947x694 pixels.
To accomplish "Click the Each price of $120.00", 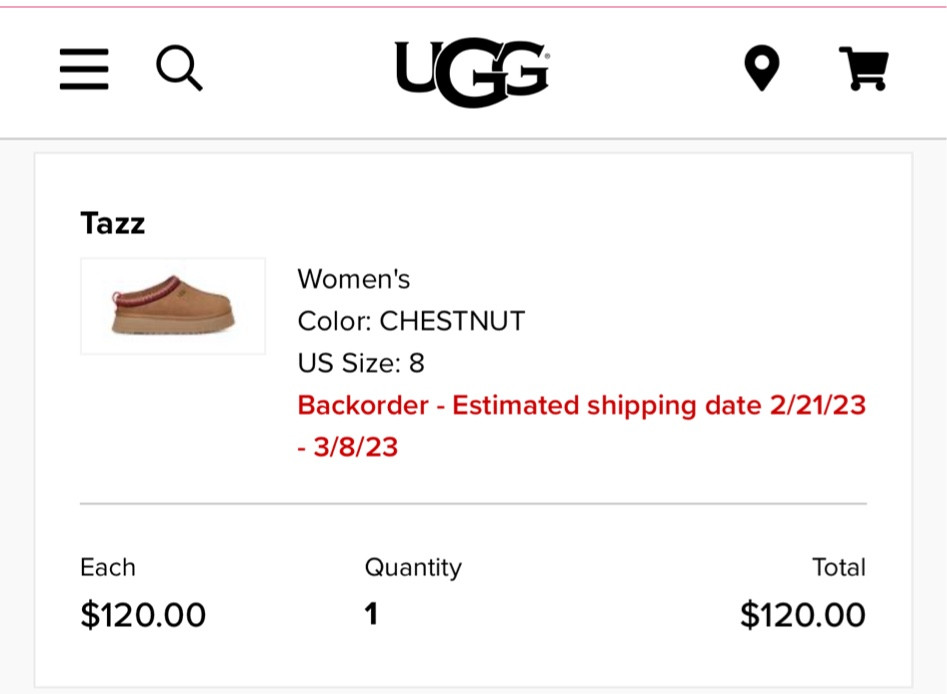I will [143, 615].
